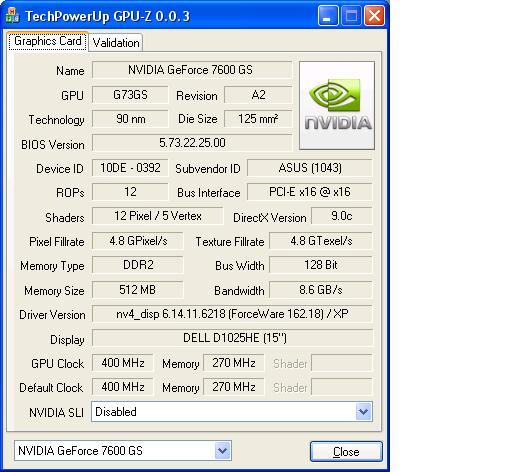Click the Subvendor ID label
This screenshot has height=472, width=512.
click(x=208, y=169)
